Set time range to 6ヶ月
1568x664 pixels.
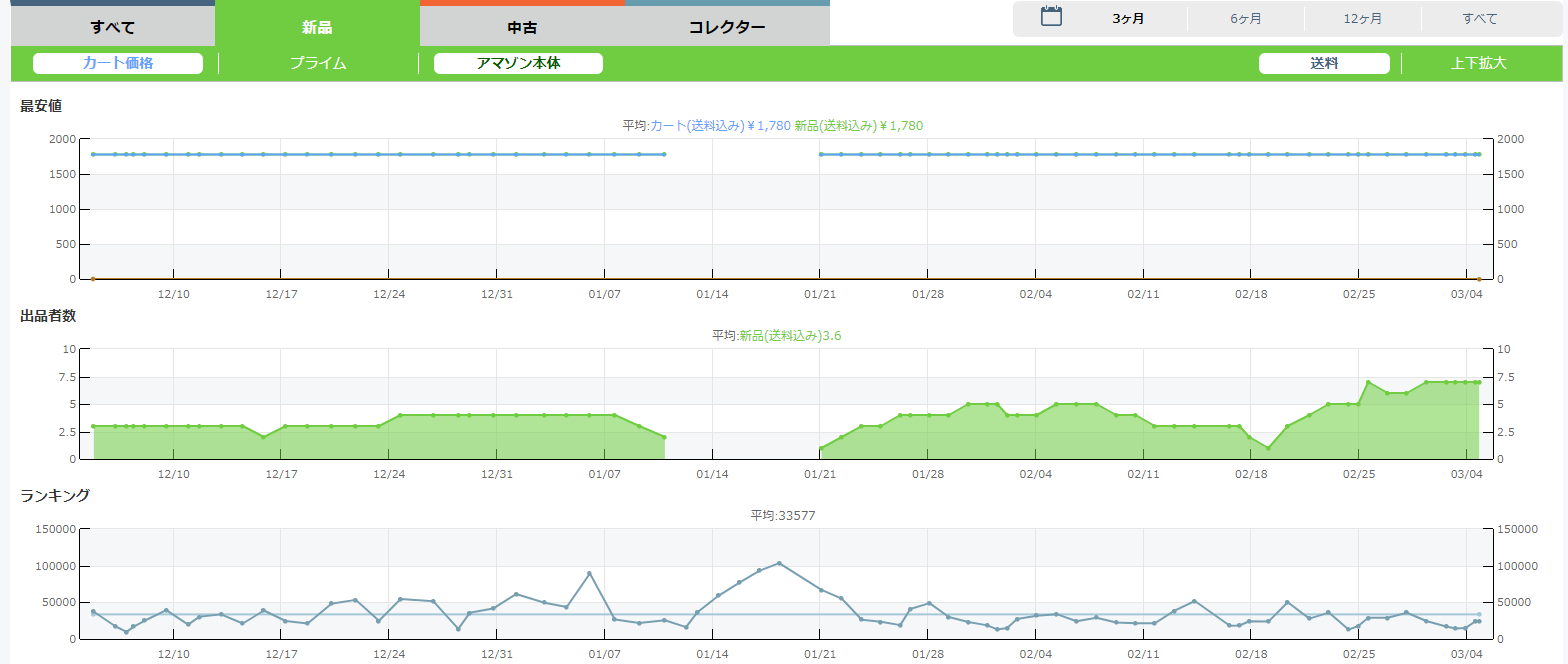click(1245, 19)
